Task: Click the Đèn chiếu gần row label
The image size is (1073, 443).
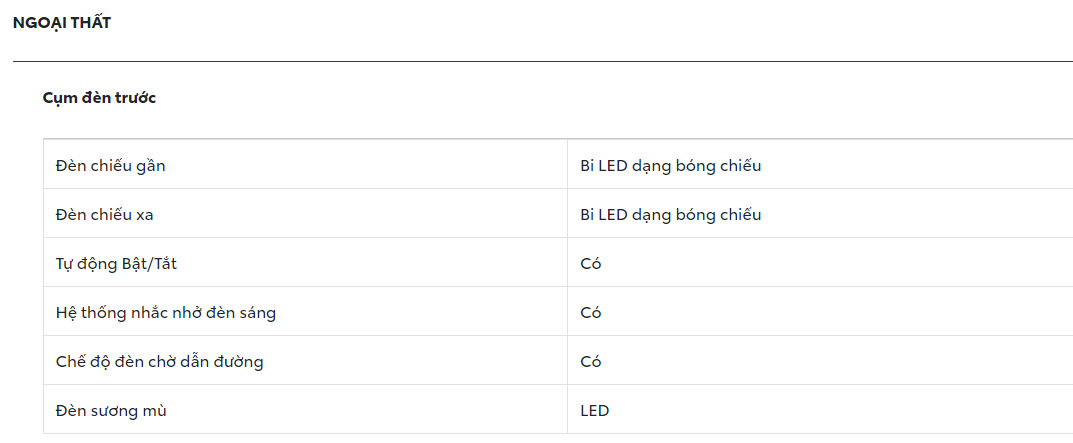Action: [x=111, y=166]
